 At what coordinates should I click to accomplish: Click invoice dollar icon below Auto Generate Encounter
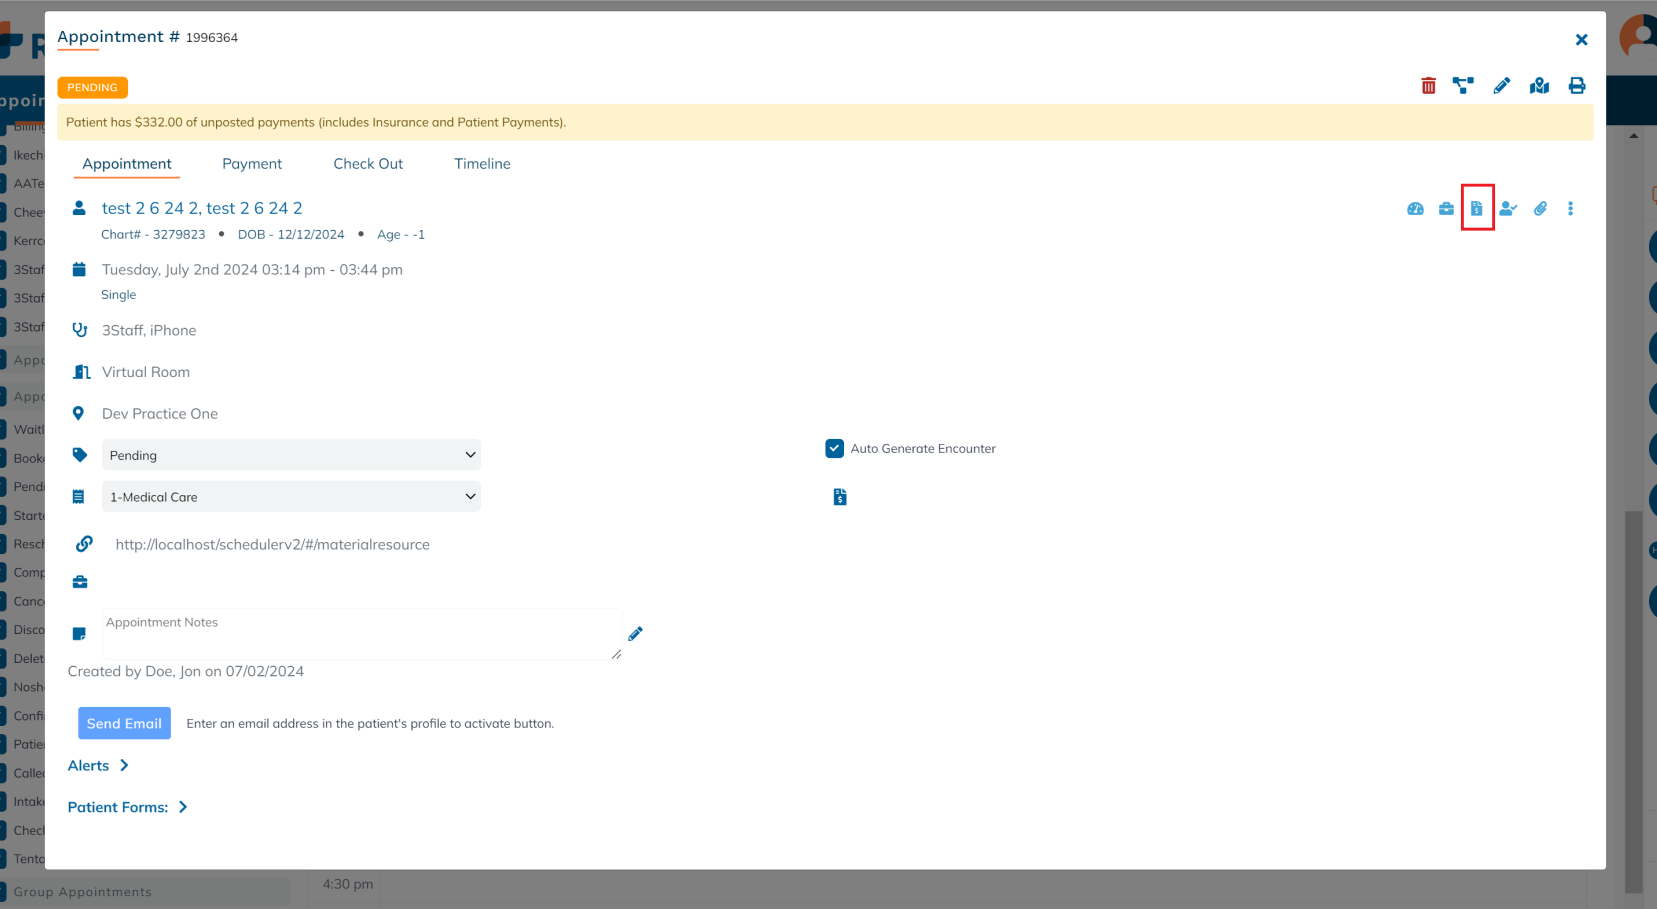[x=840, y=497]
